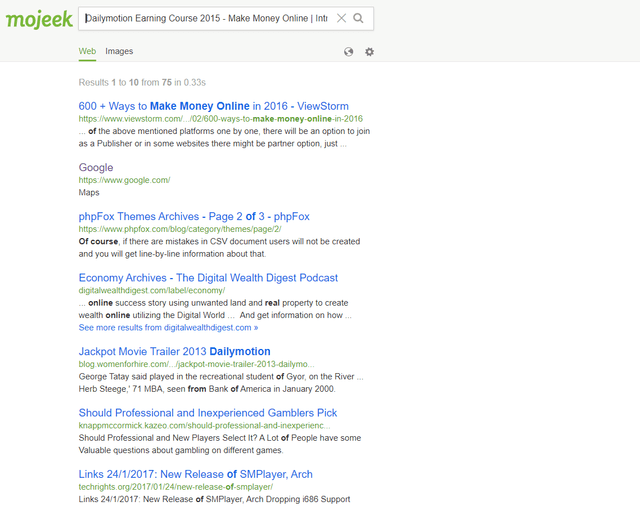
Task: Click snippet 'Links 24/1/2017: New Release of SMPlayer'
Action: 214,499
